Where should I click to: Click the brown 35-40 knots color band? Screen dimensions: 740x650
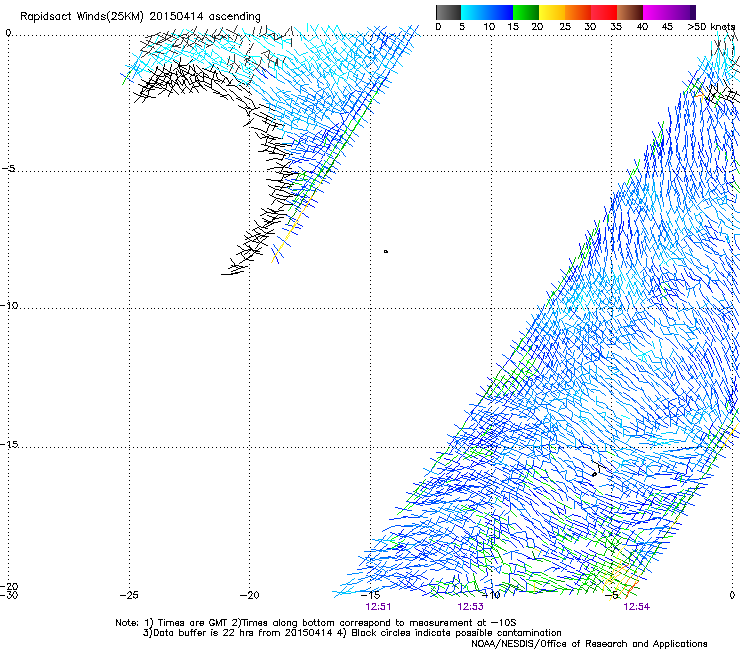(x=630, y=12)
